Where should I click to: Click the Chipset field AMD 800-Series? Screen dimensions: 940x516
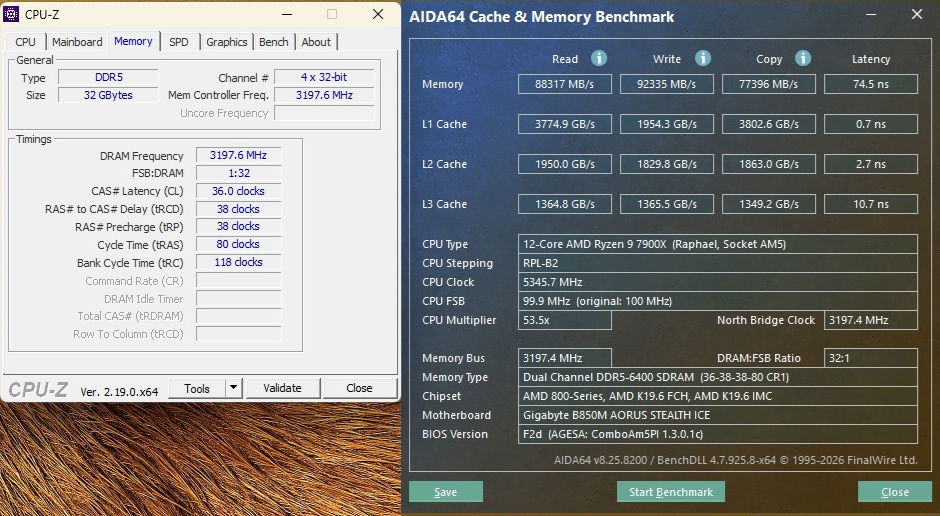pos(718,396)
